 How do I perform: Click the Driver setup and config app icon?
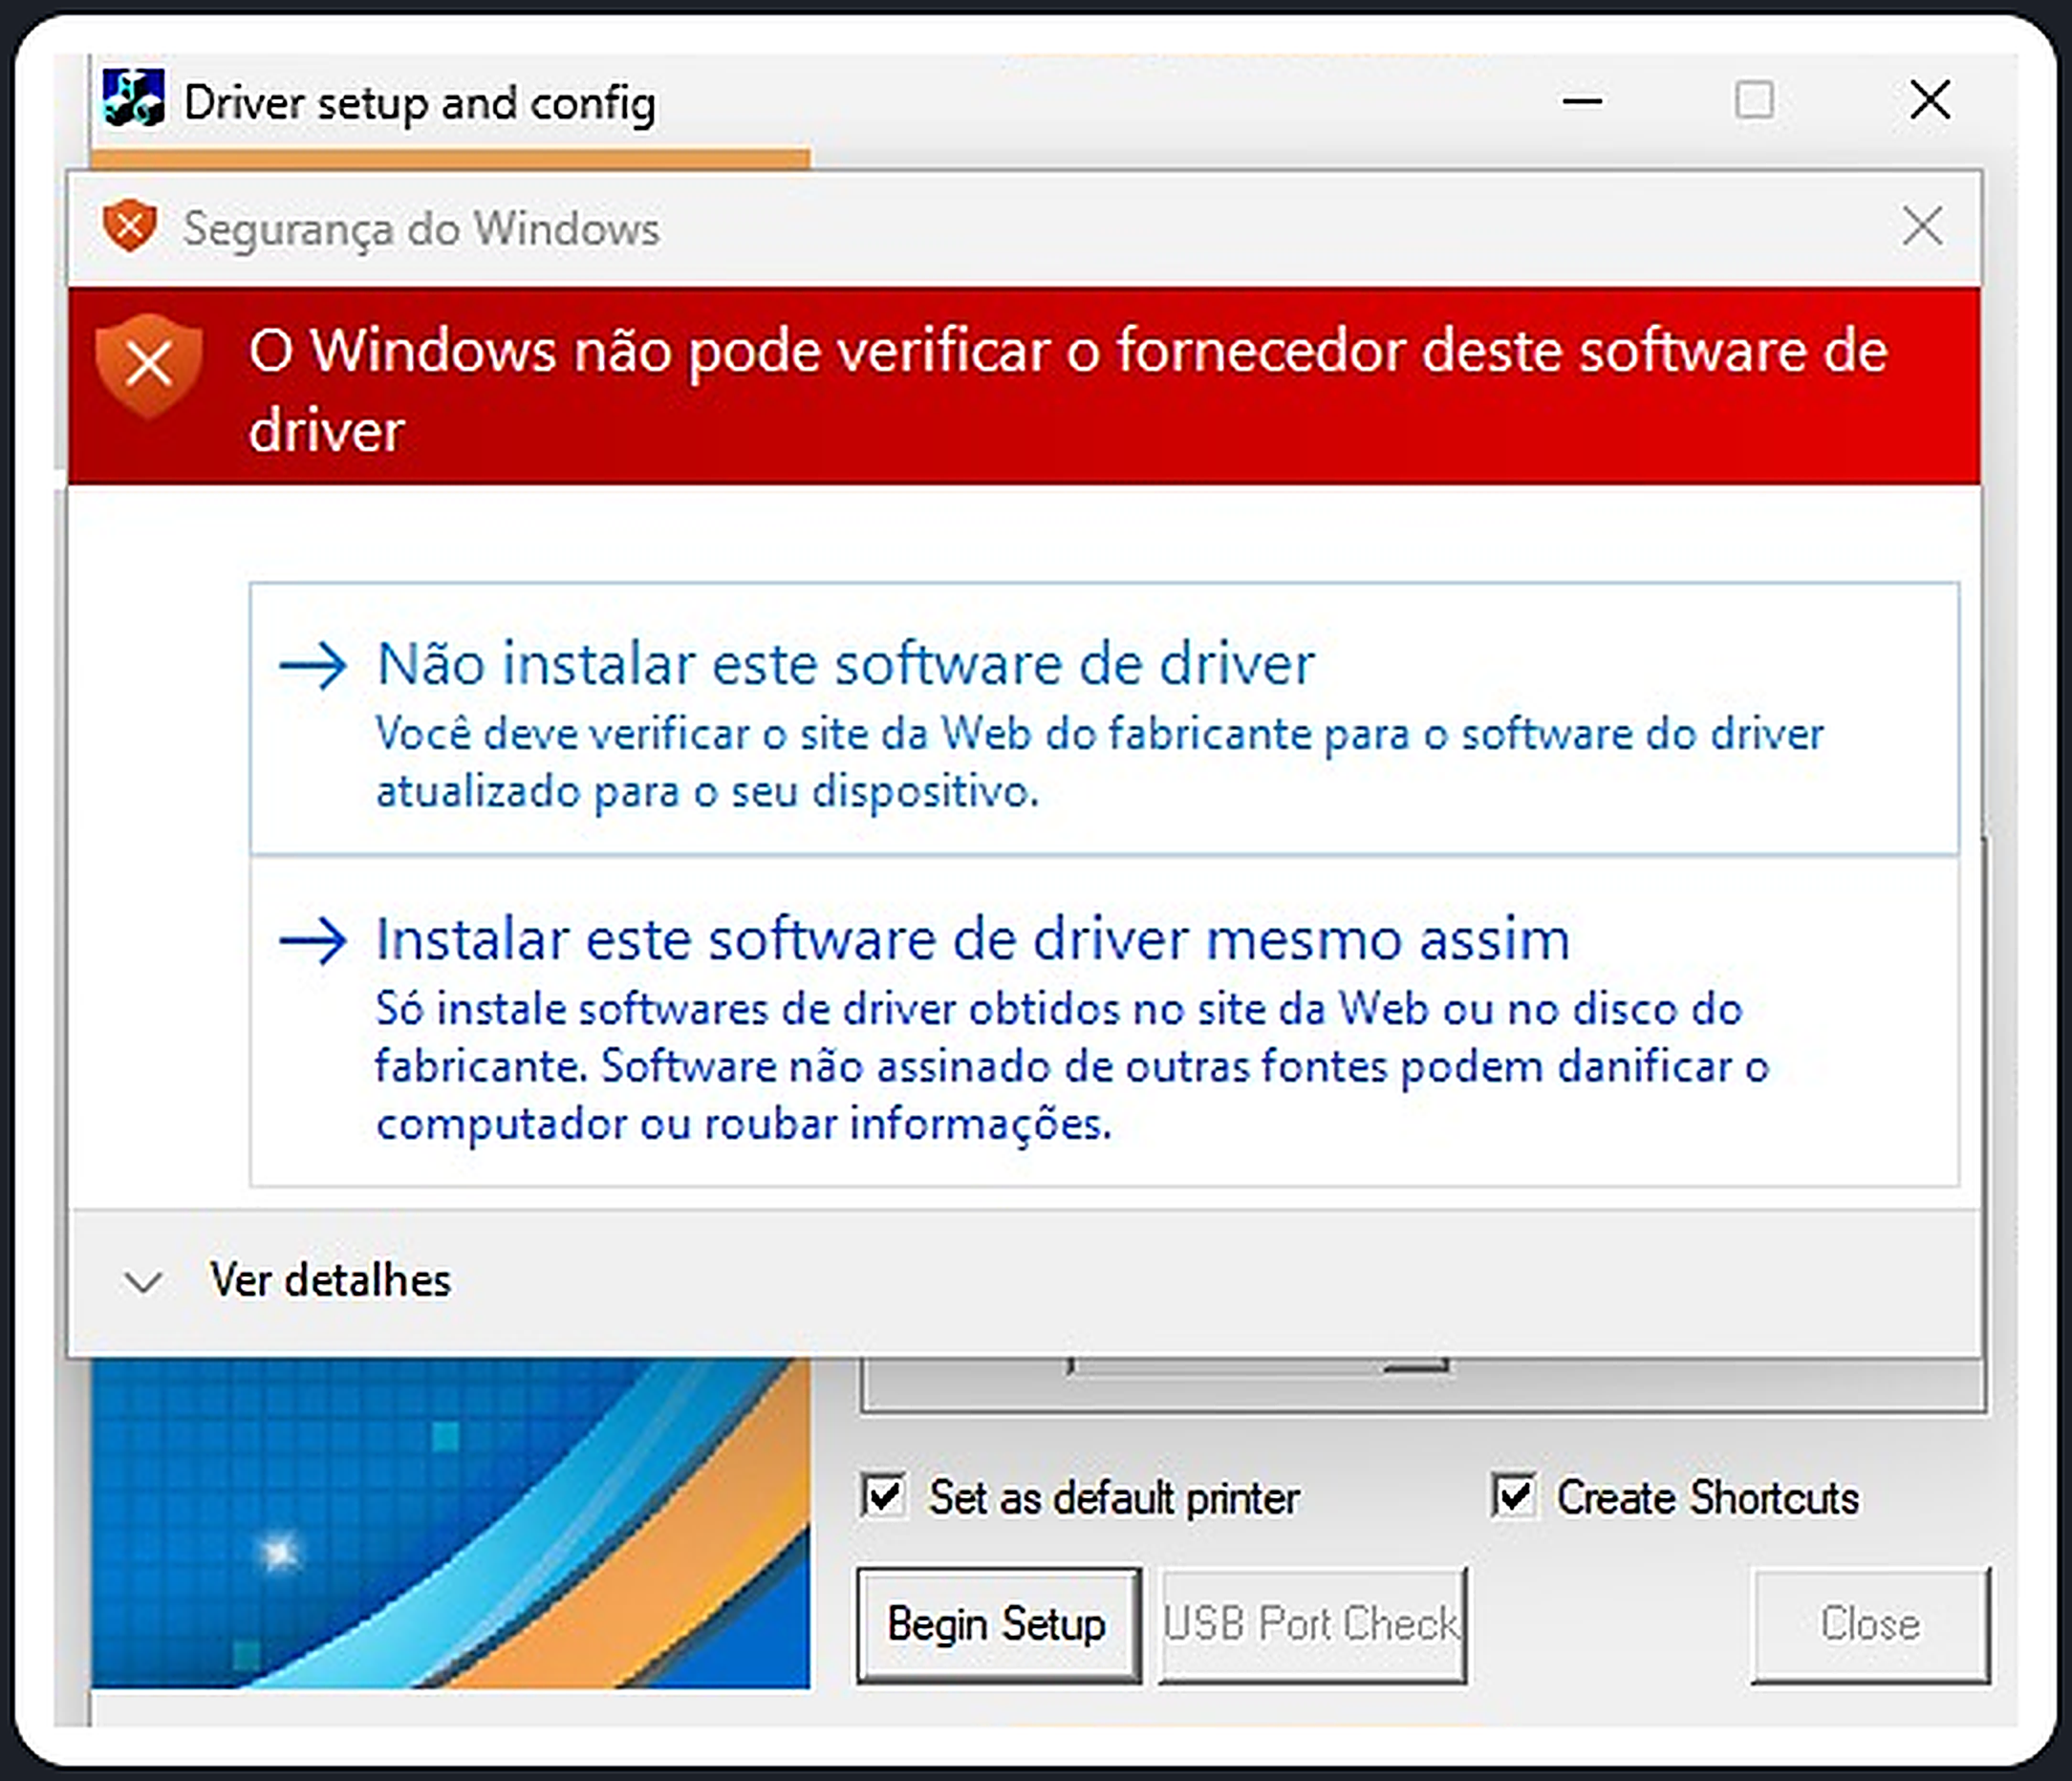point(133,99)
